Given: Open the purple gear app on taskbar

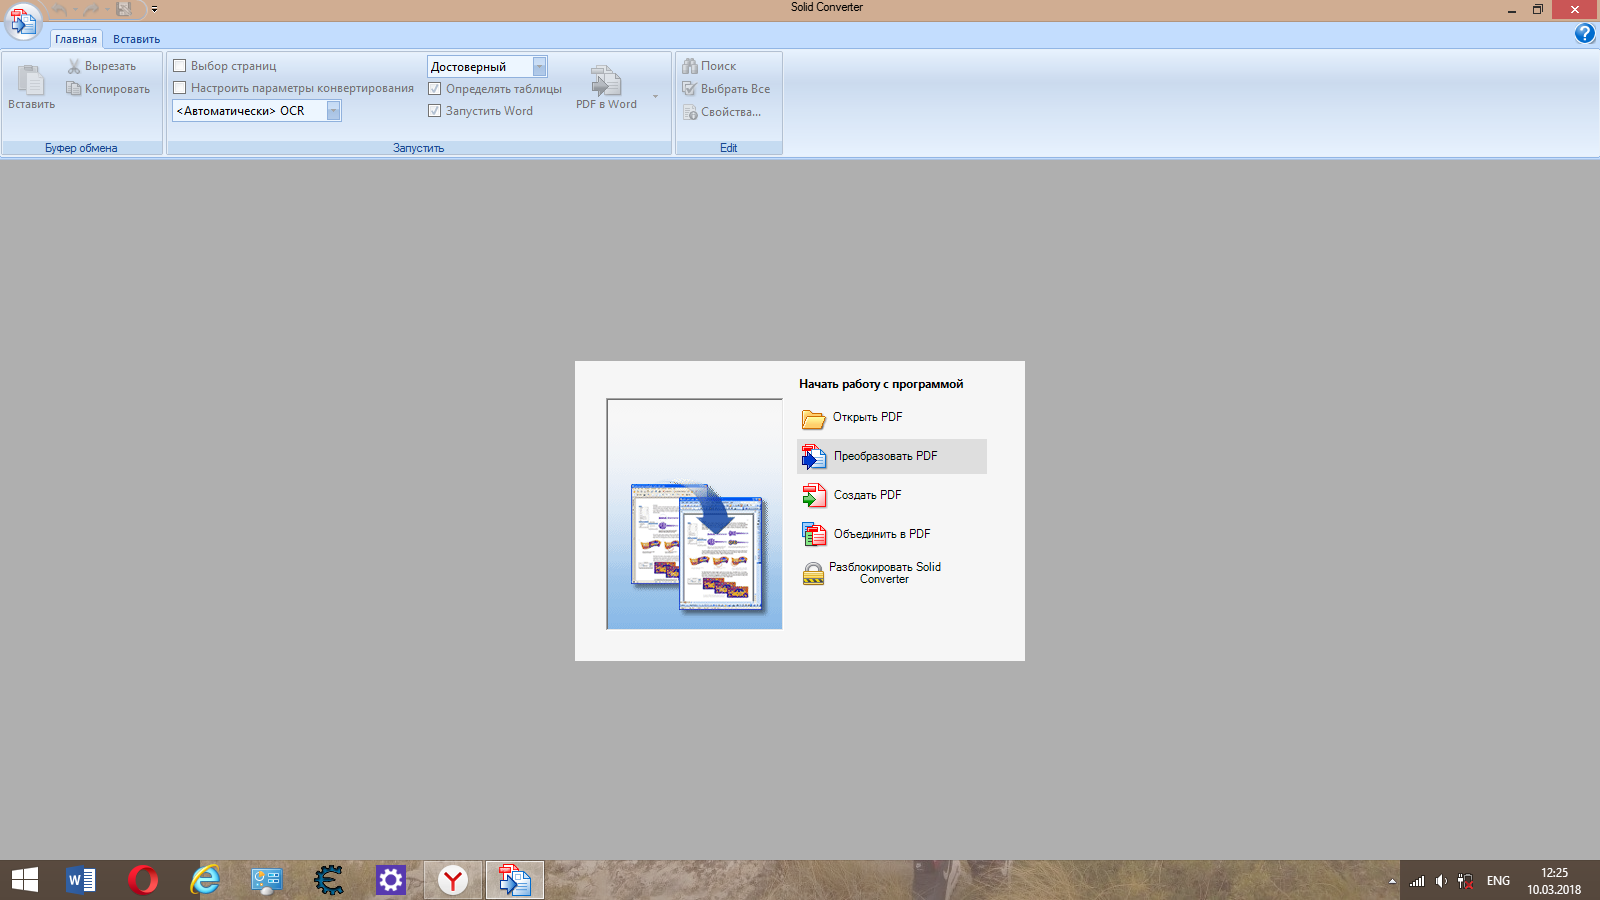Looking at the screenshot, I should [x=391, y=880].
